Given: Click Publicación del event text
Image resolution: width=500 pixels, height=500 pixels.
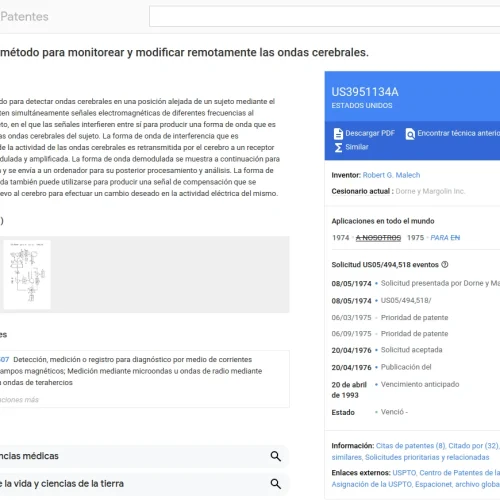Looking at the screenshot, I should (406, 367).
